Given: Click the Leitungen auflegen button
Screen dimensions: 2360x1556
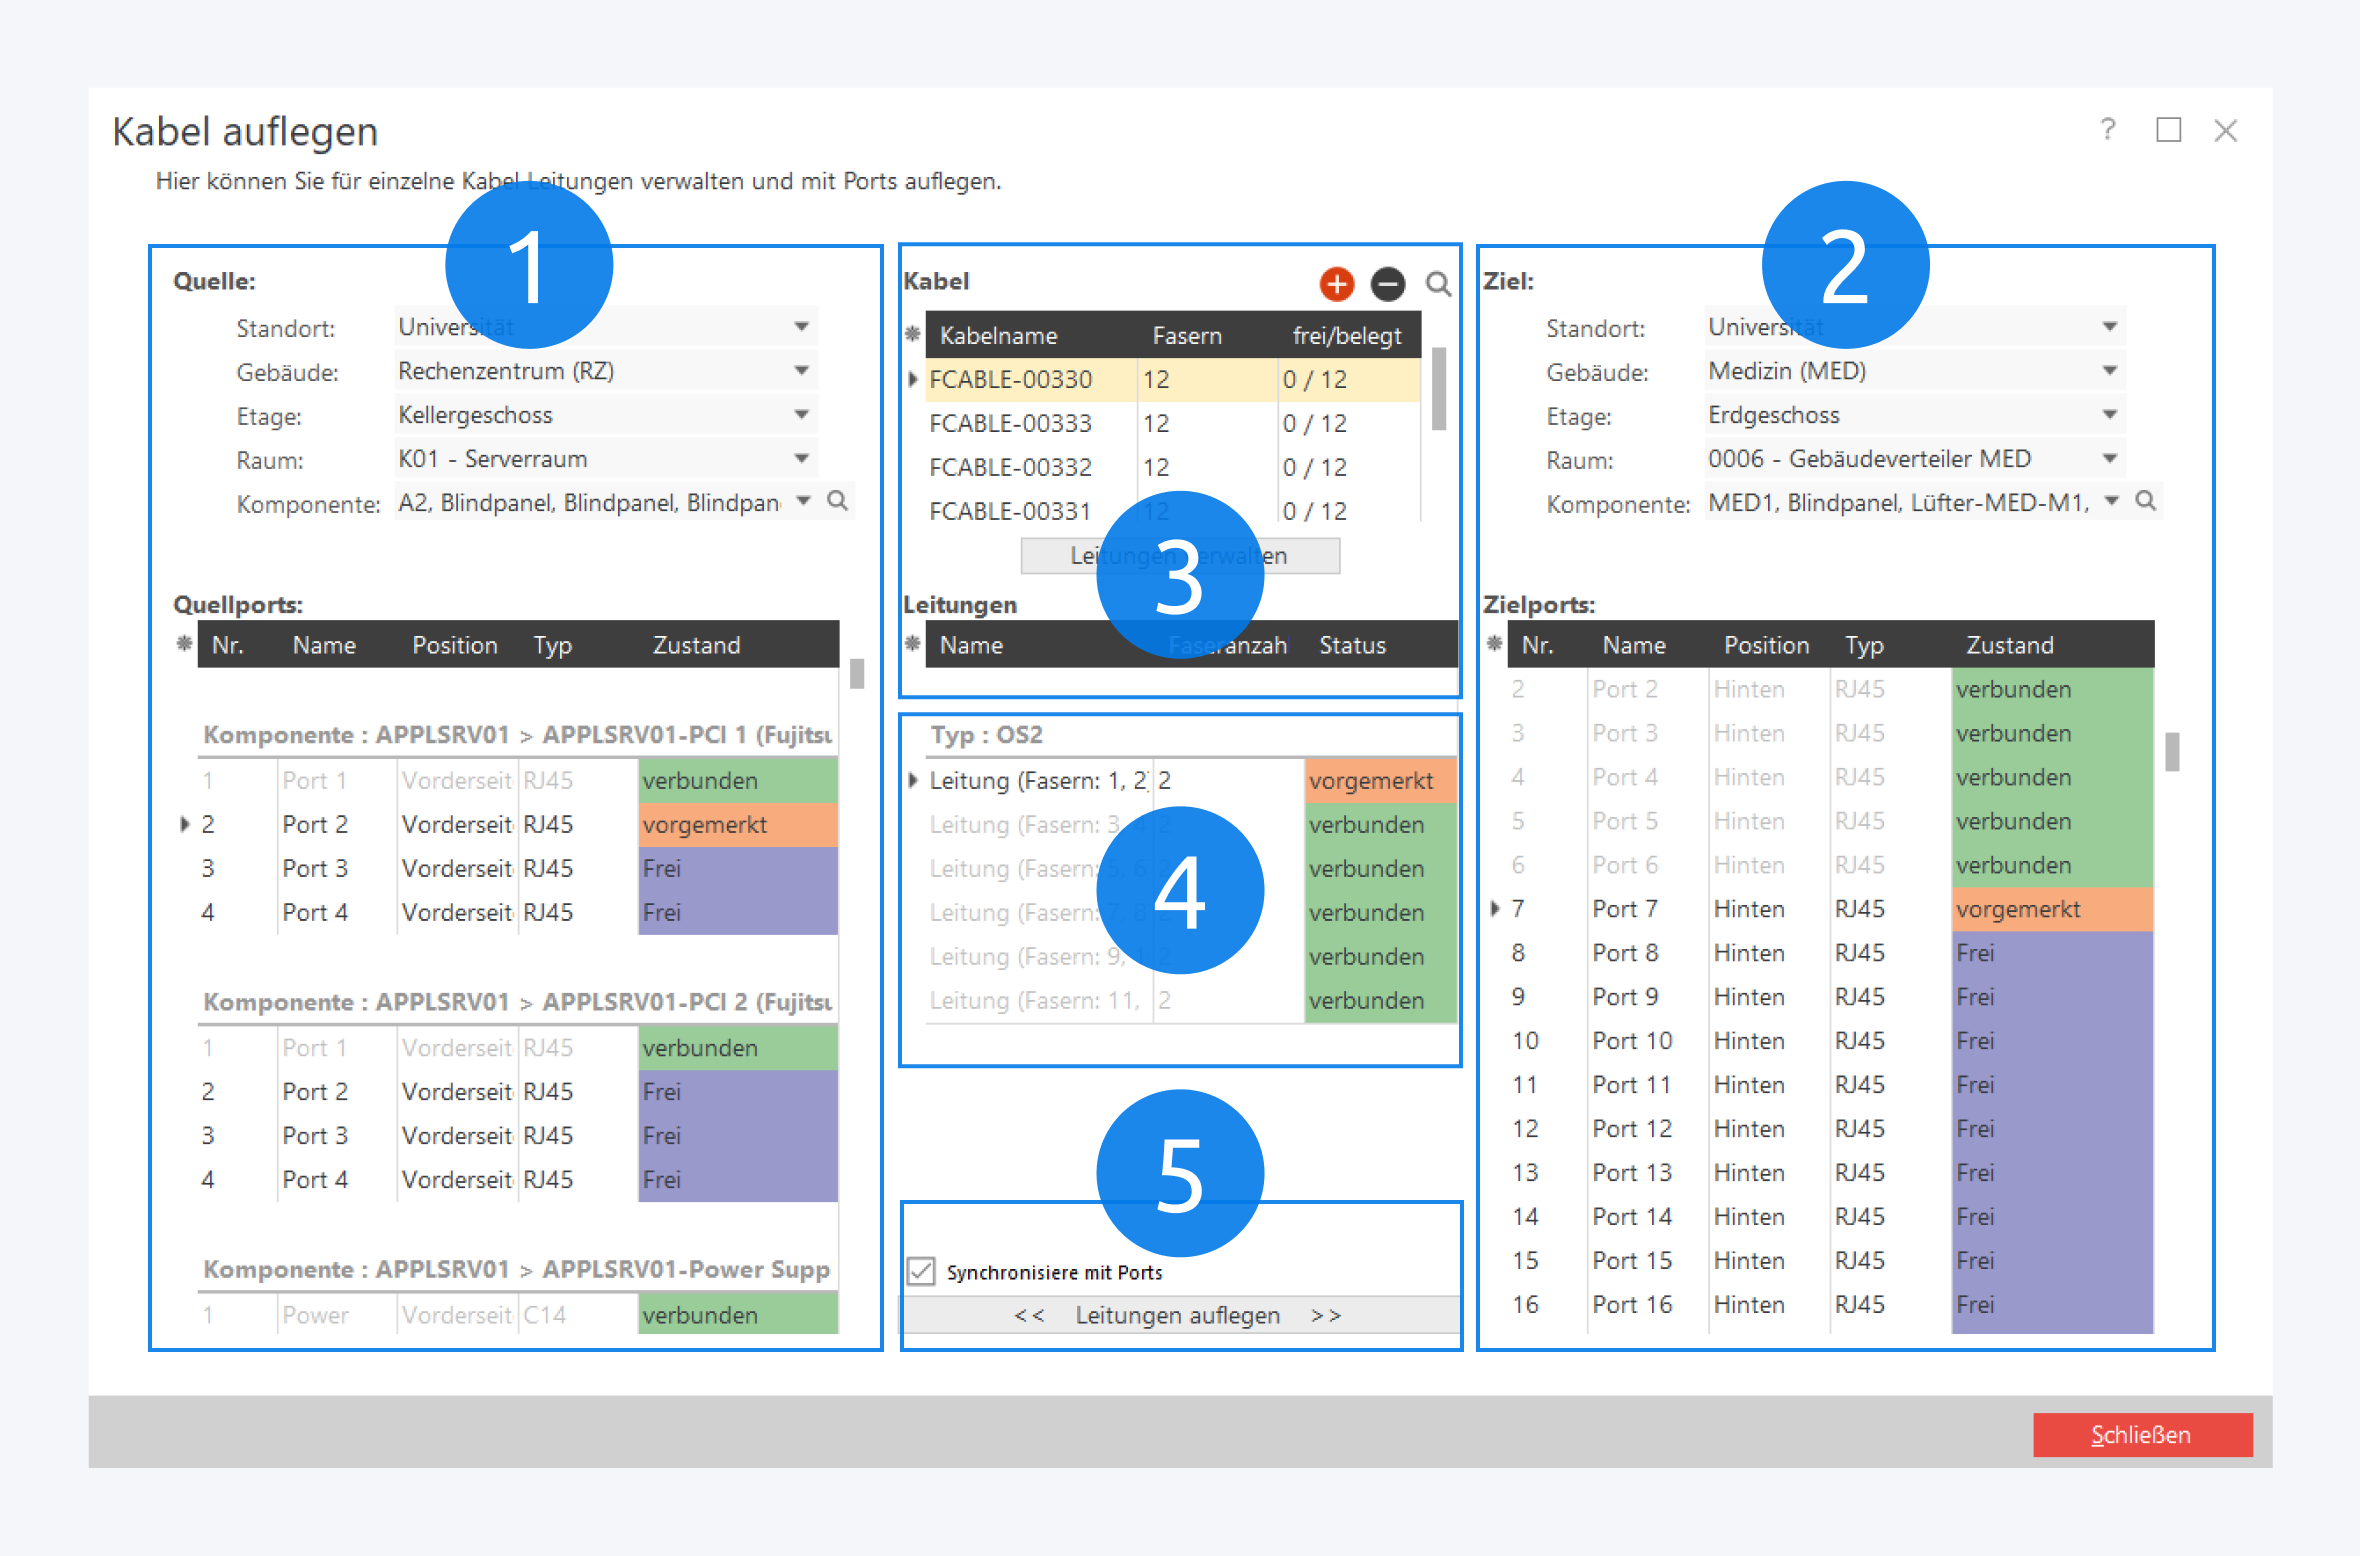Looking at the screenshot, I should tap(1178, 1315).
